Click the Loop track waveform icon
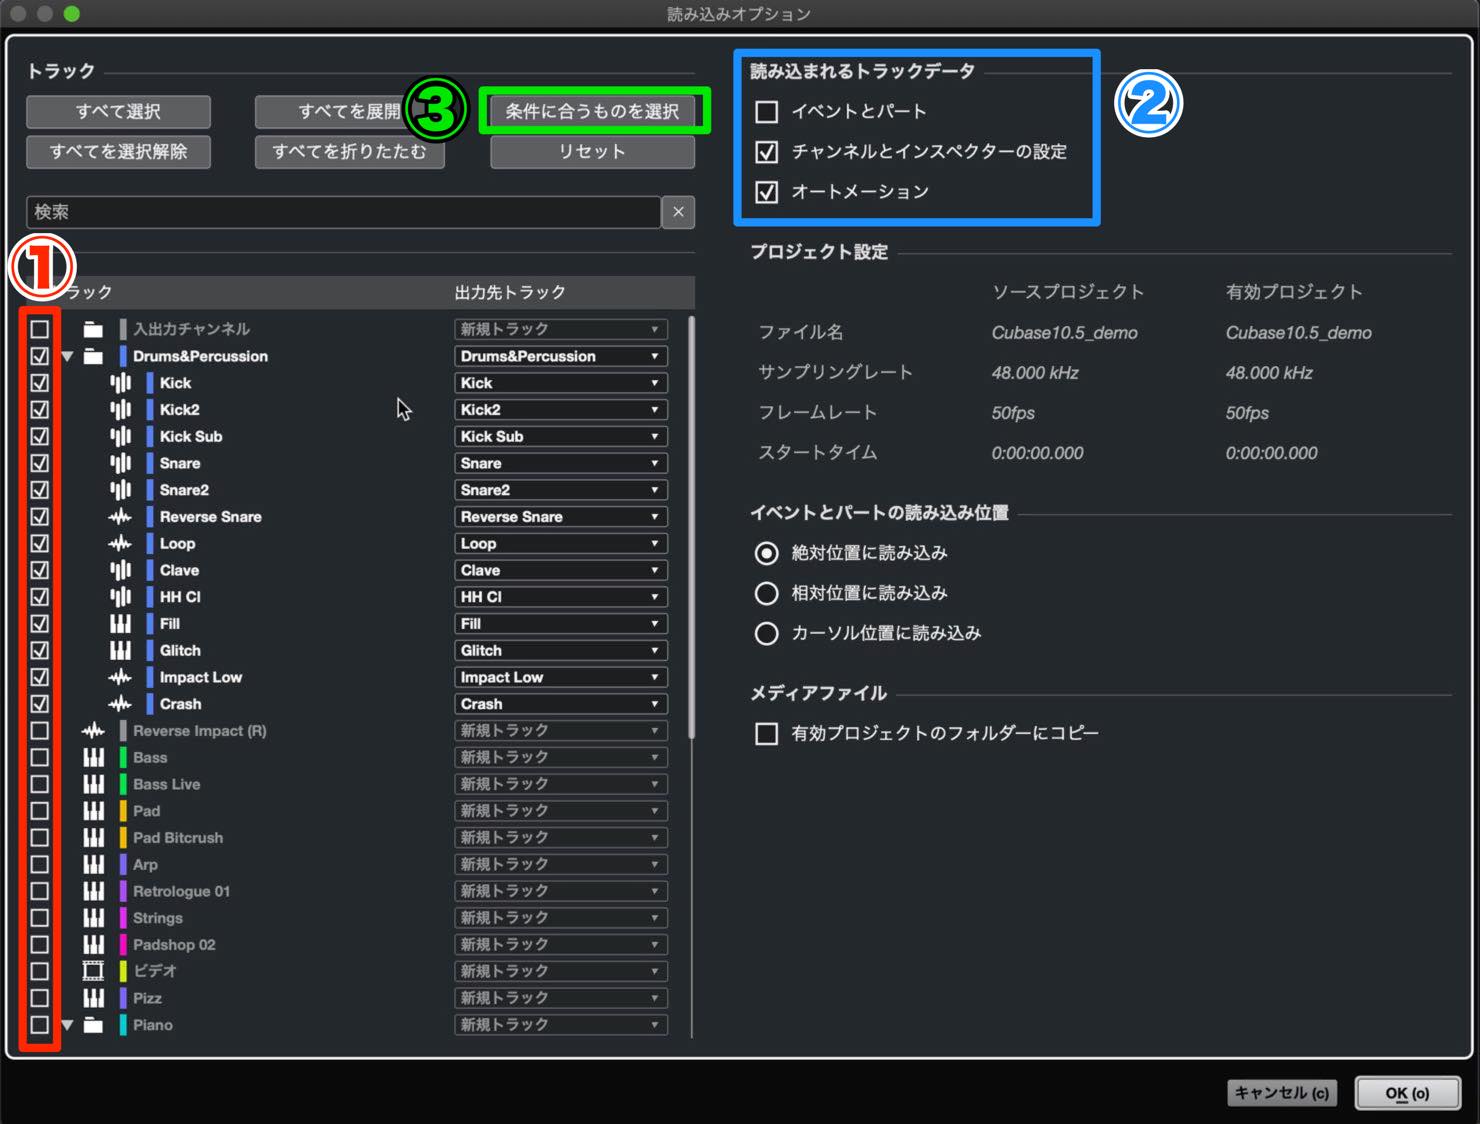The height and width of the screenshot is (1124, 1480). click(120, 543)
